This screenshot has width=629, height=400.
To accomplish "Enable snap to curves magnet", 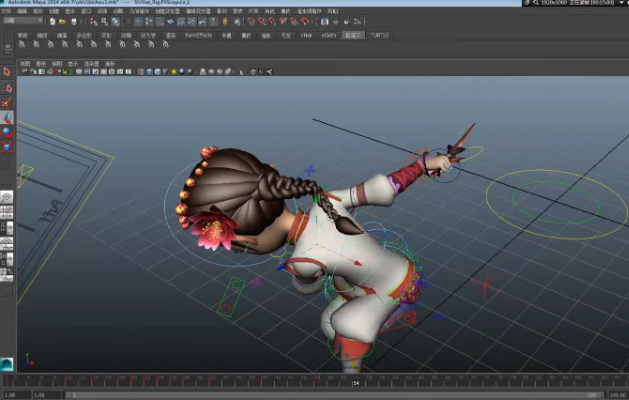I will pos(262,22).
